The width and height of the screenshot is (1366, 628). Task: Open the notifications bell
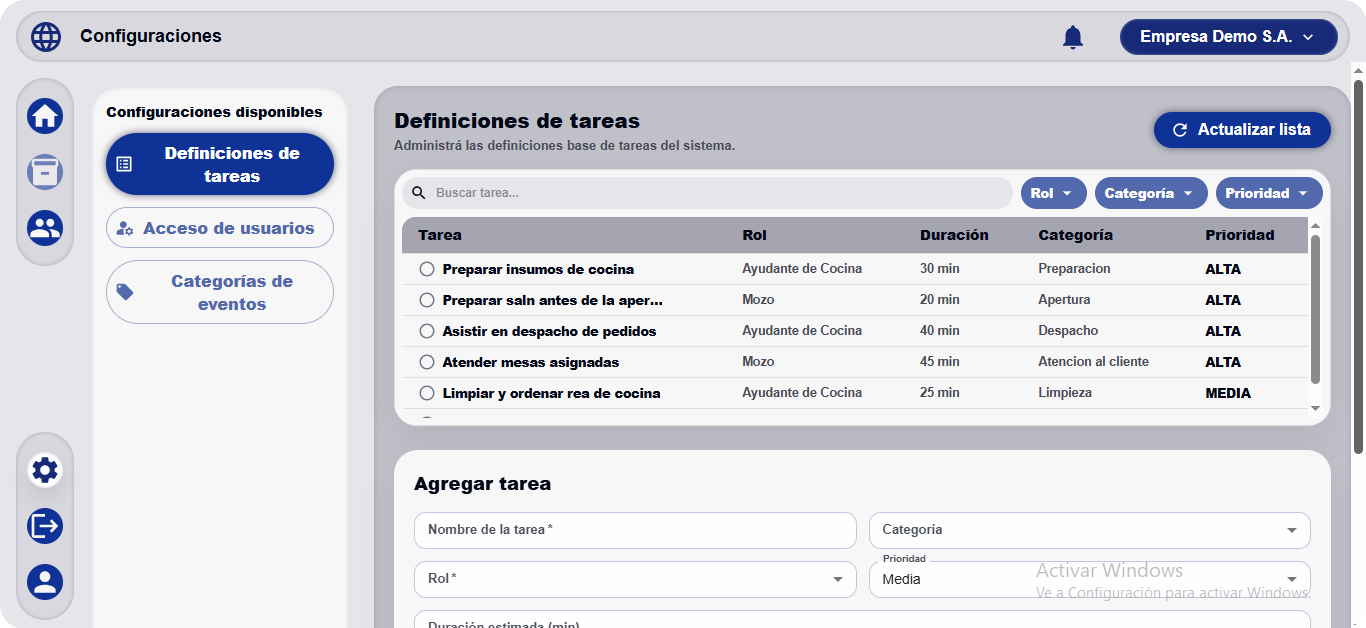coord(1073,37)
